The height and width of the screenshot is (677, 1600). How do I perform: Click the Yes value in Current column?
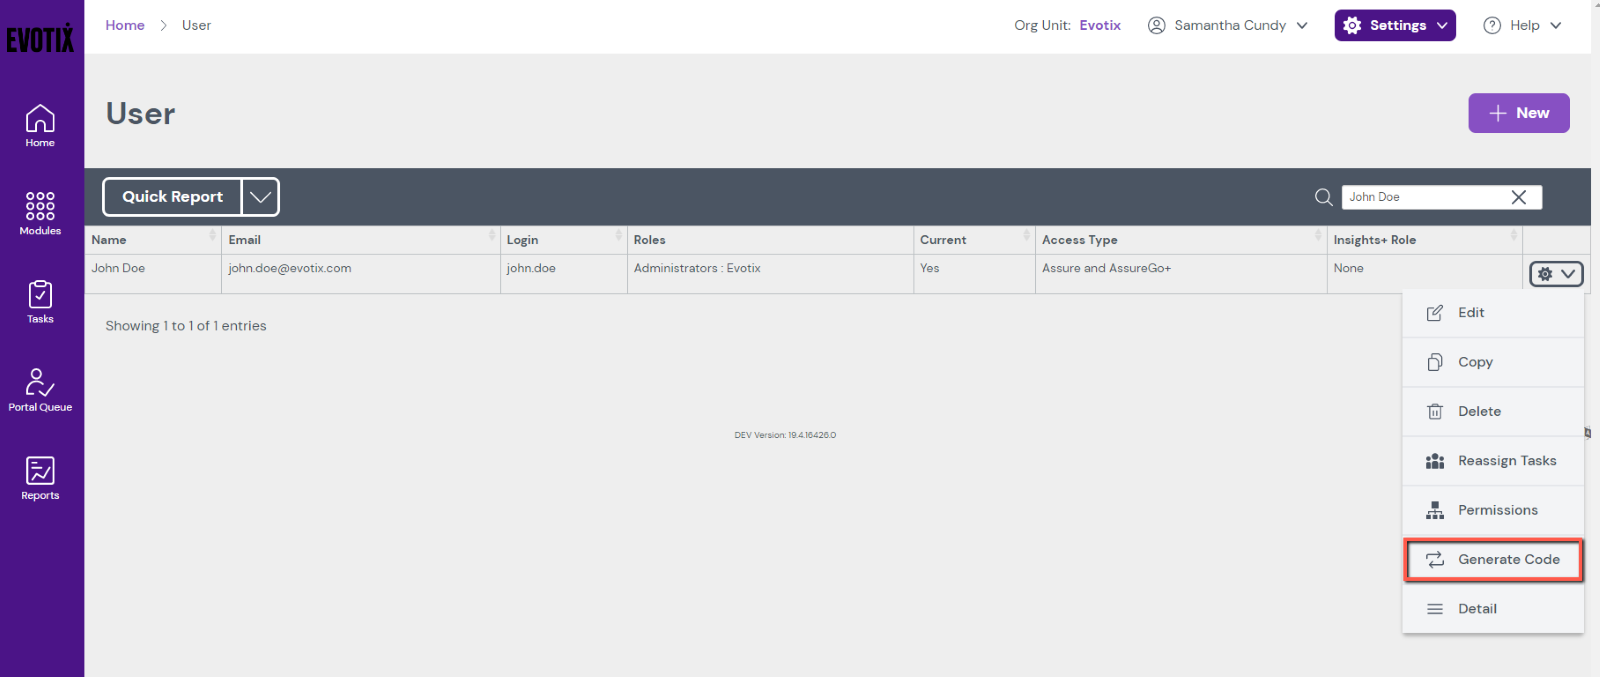(929, 268)
